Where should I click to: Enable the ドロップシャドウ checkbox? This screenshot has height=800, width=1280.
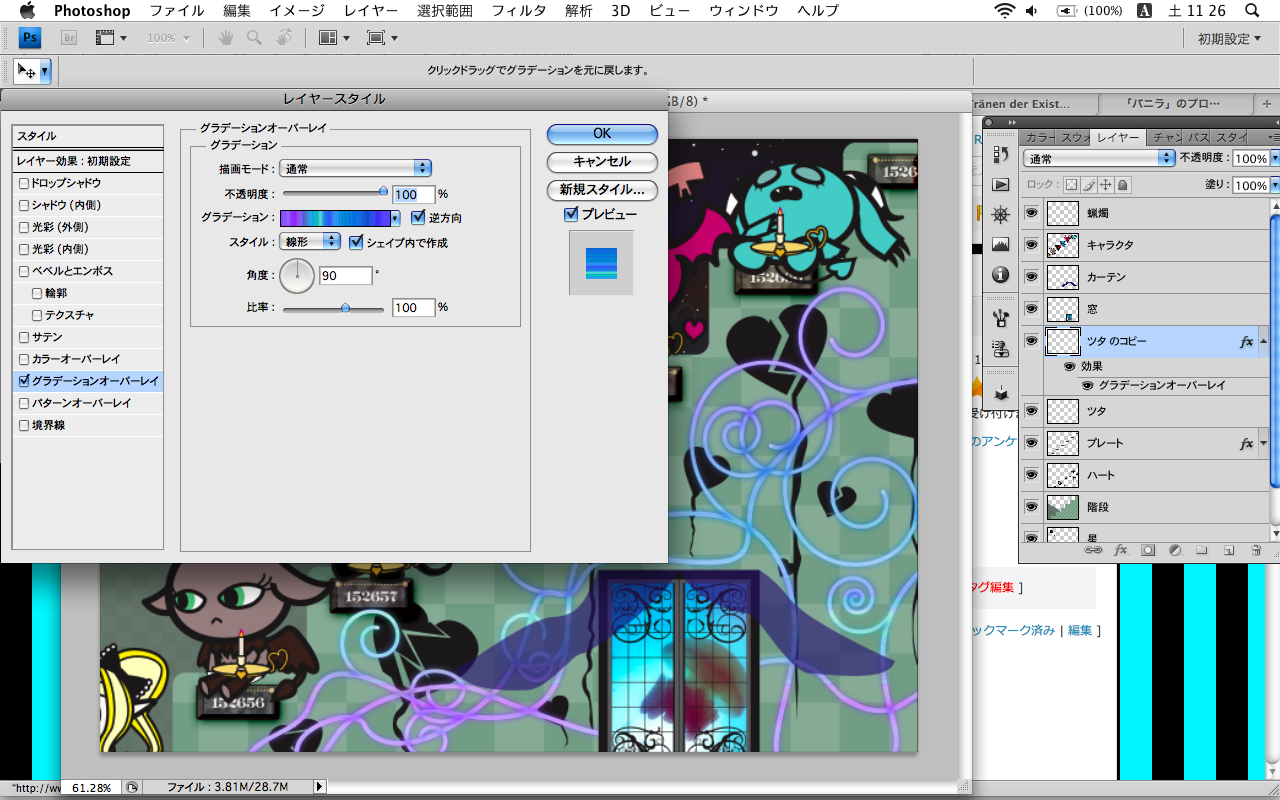click(x=24, y=183)
